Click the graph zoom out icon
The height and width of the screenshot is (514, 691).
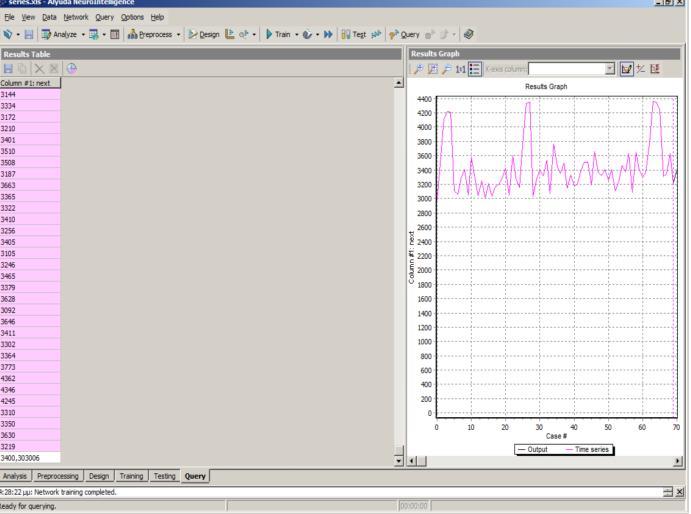pyautogui.click(x=447, y=69)
